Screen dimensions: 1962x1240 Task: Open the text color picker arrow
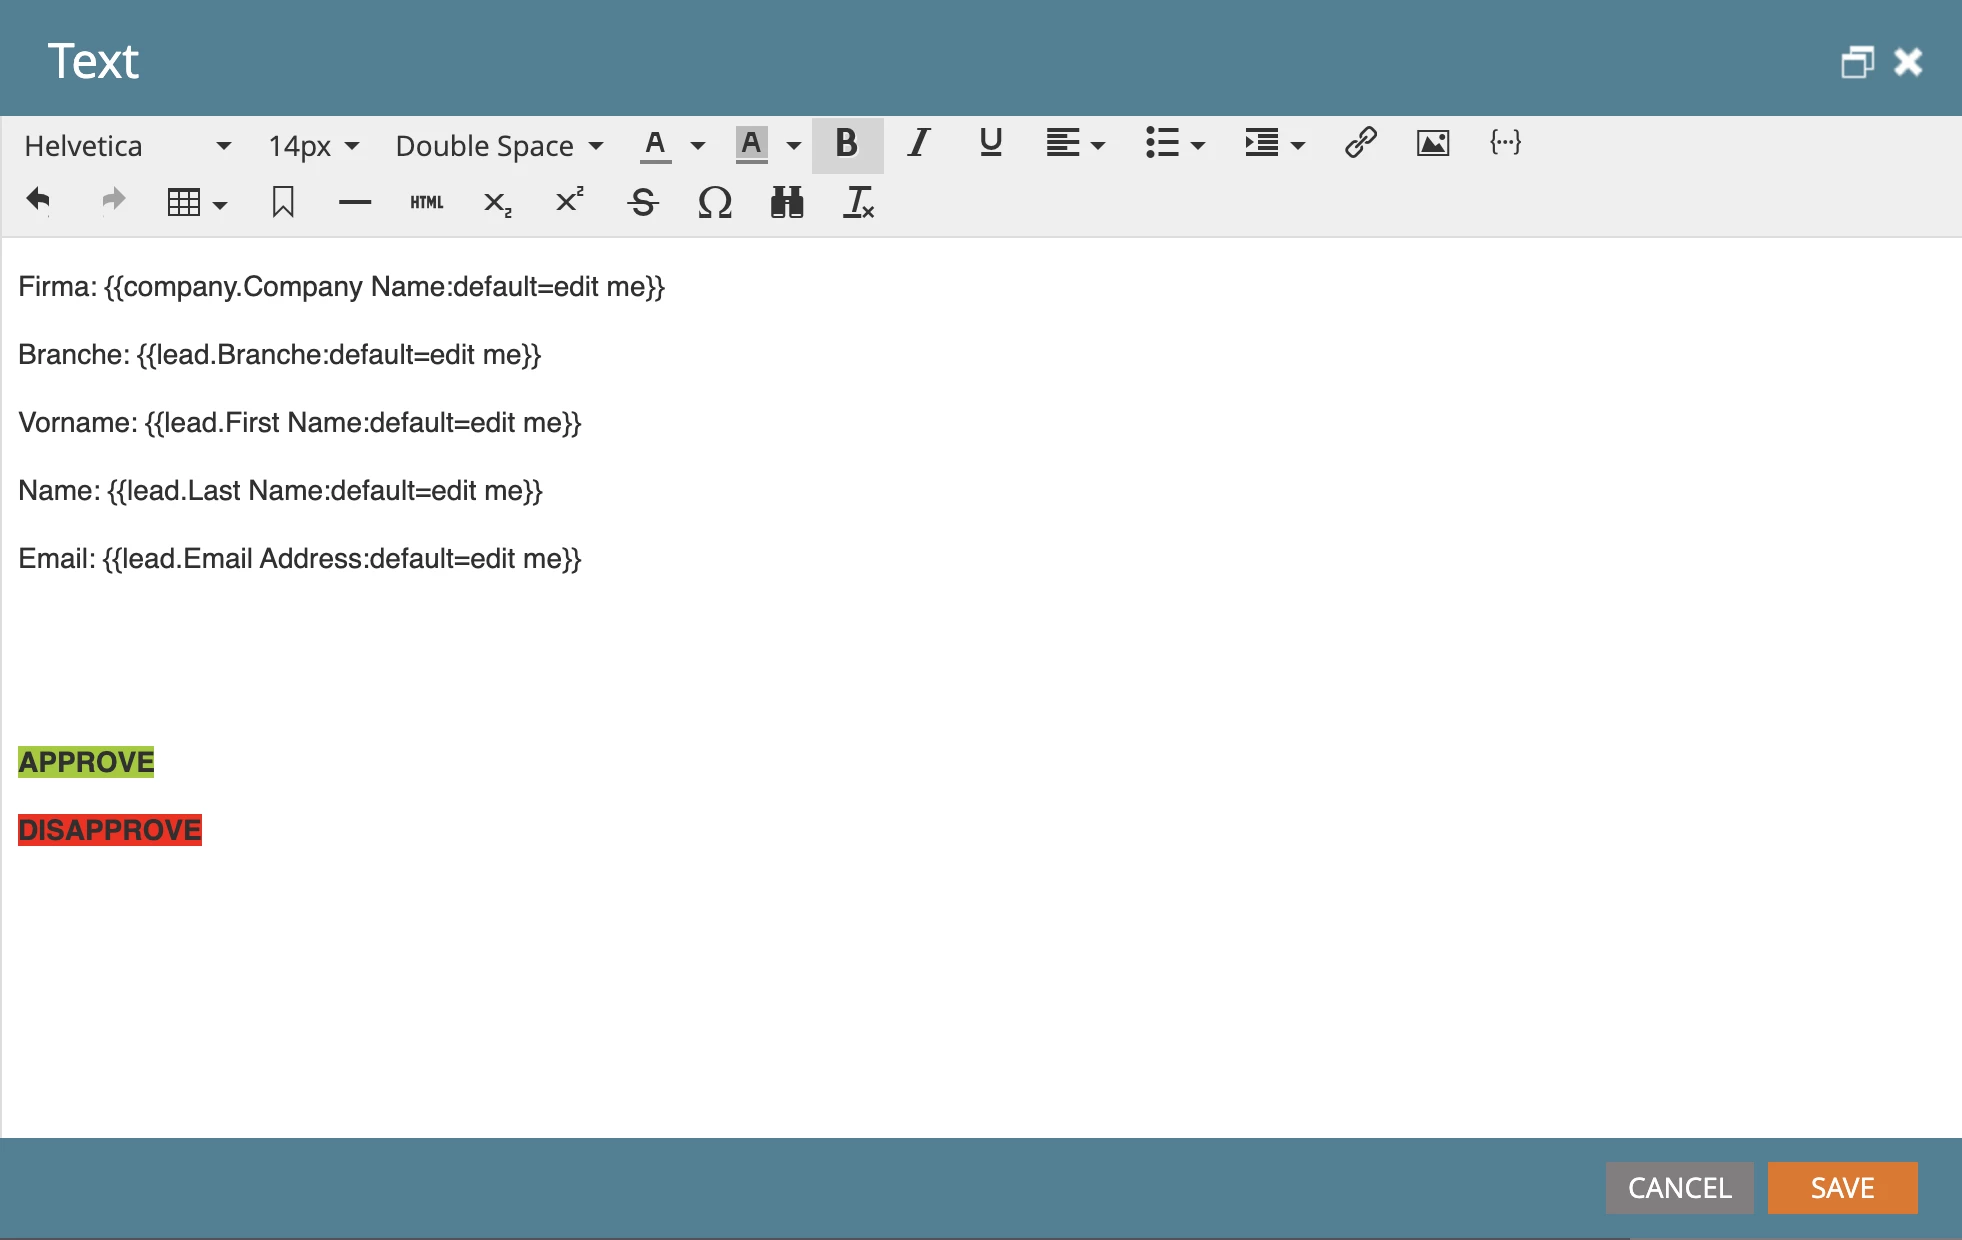click(698, 146)
